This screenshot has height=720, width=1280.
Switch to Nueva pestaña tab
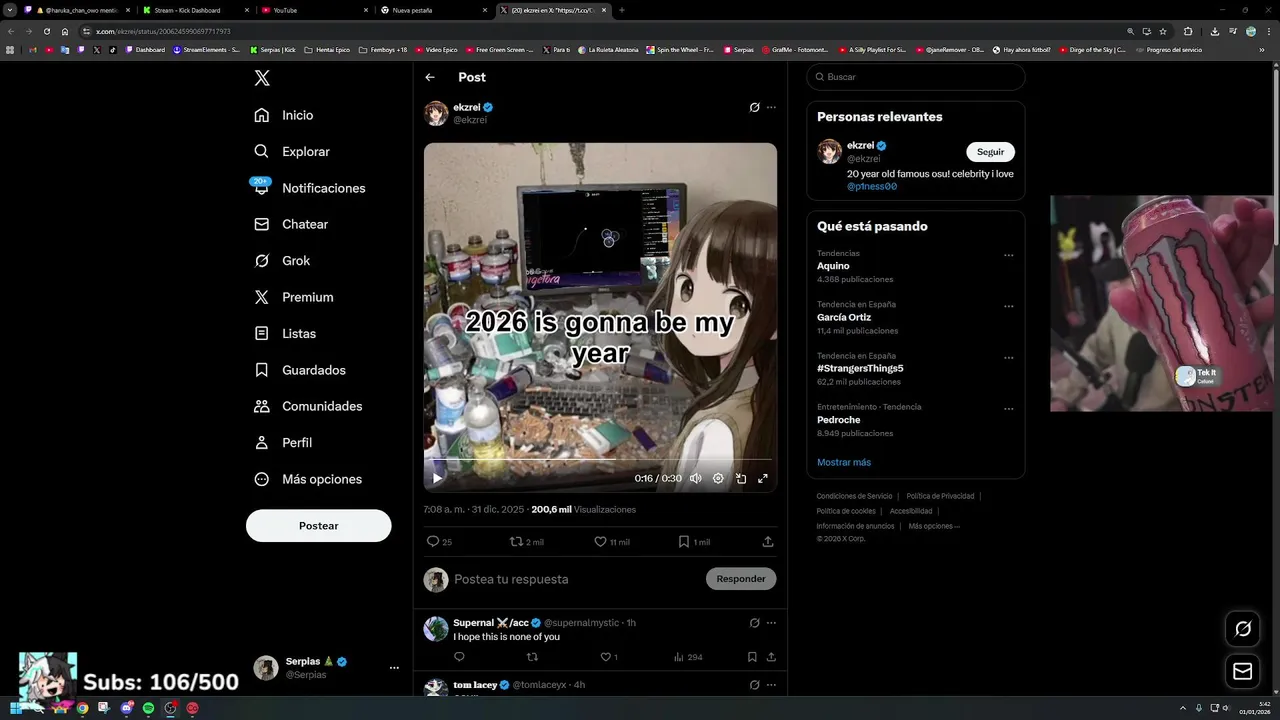coord(432,10)
